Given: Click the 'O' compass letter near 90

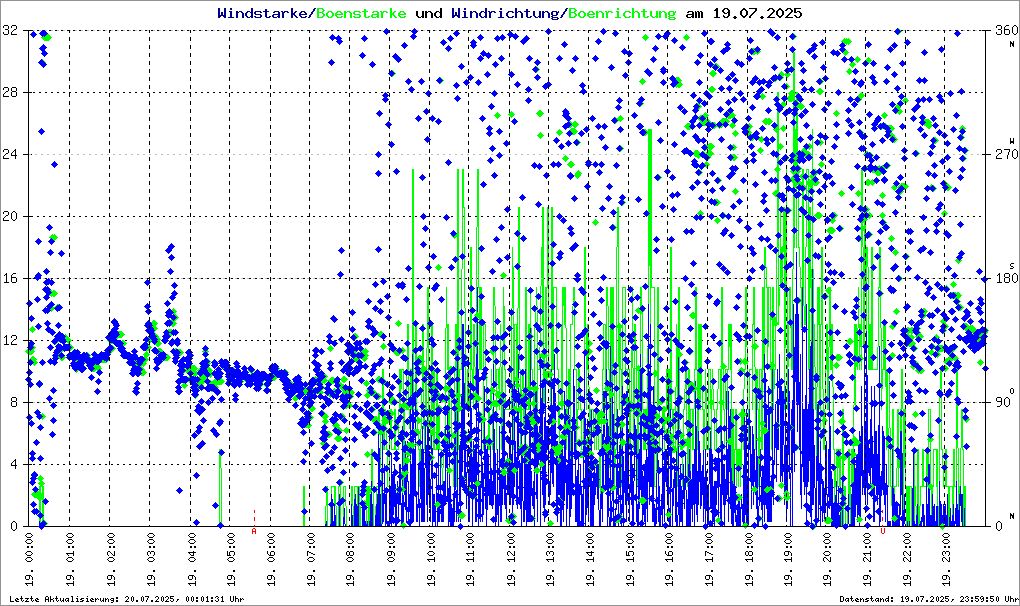Looking at the screenshot, I should point(1012,390).
